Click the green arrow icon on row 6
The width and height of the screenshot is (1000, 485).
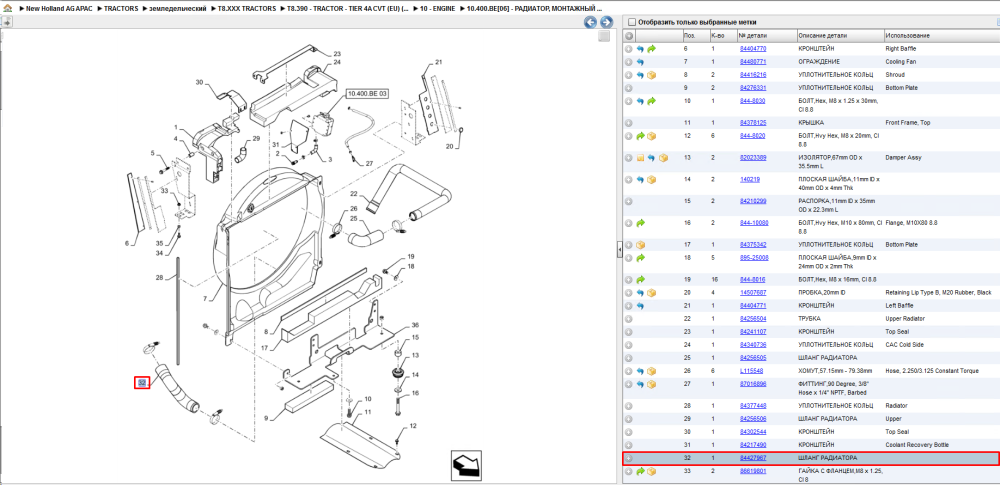click(x=651, y=48)
